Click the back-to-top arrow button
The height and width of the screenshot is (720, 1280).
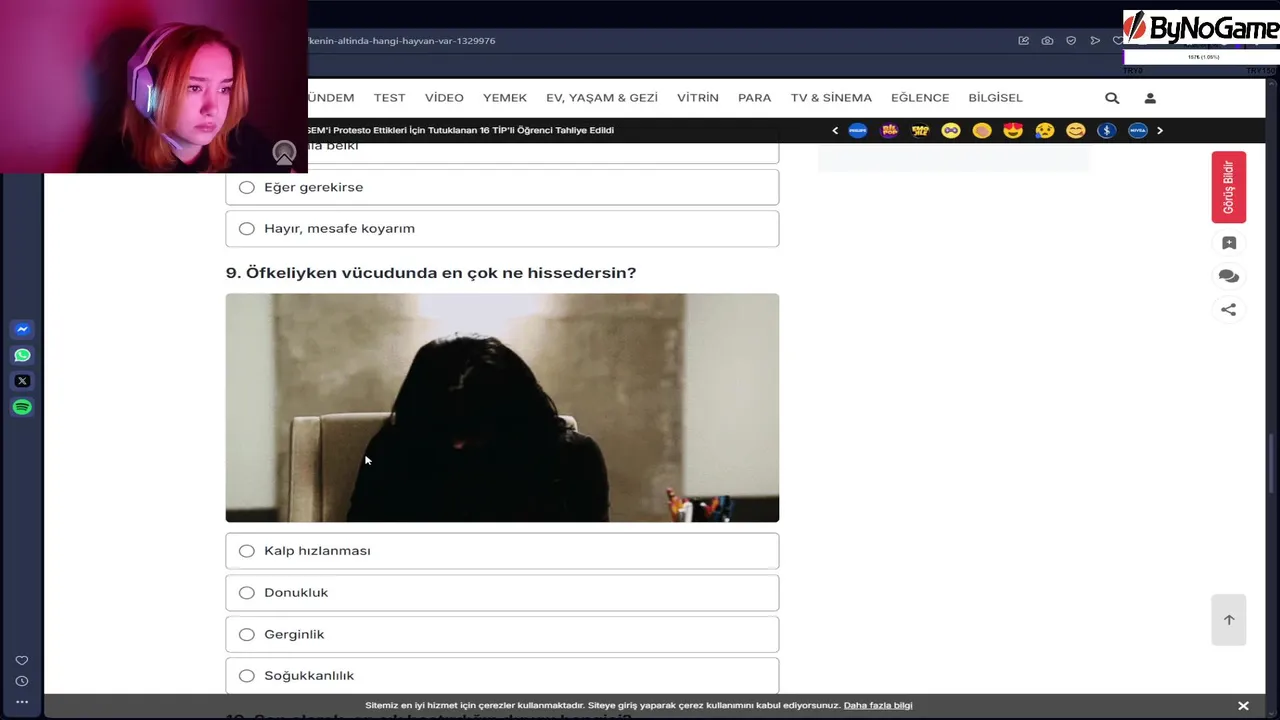[1229, 620]
